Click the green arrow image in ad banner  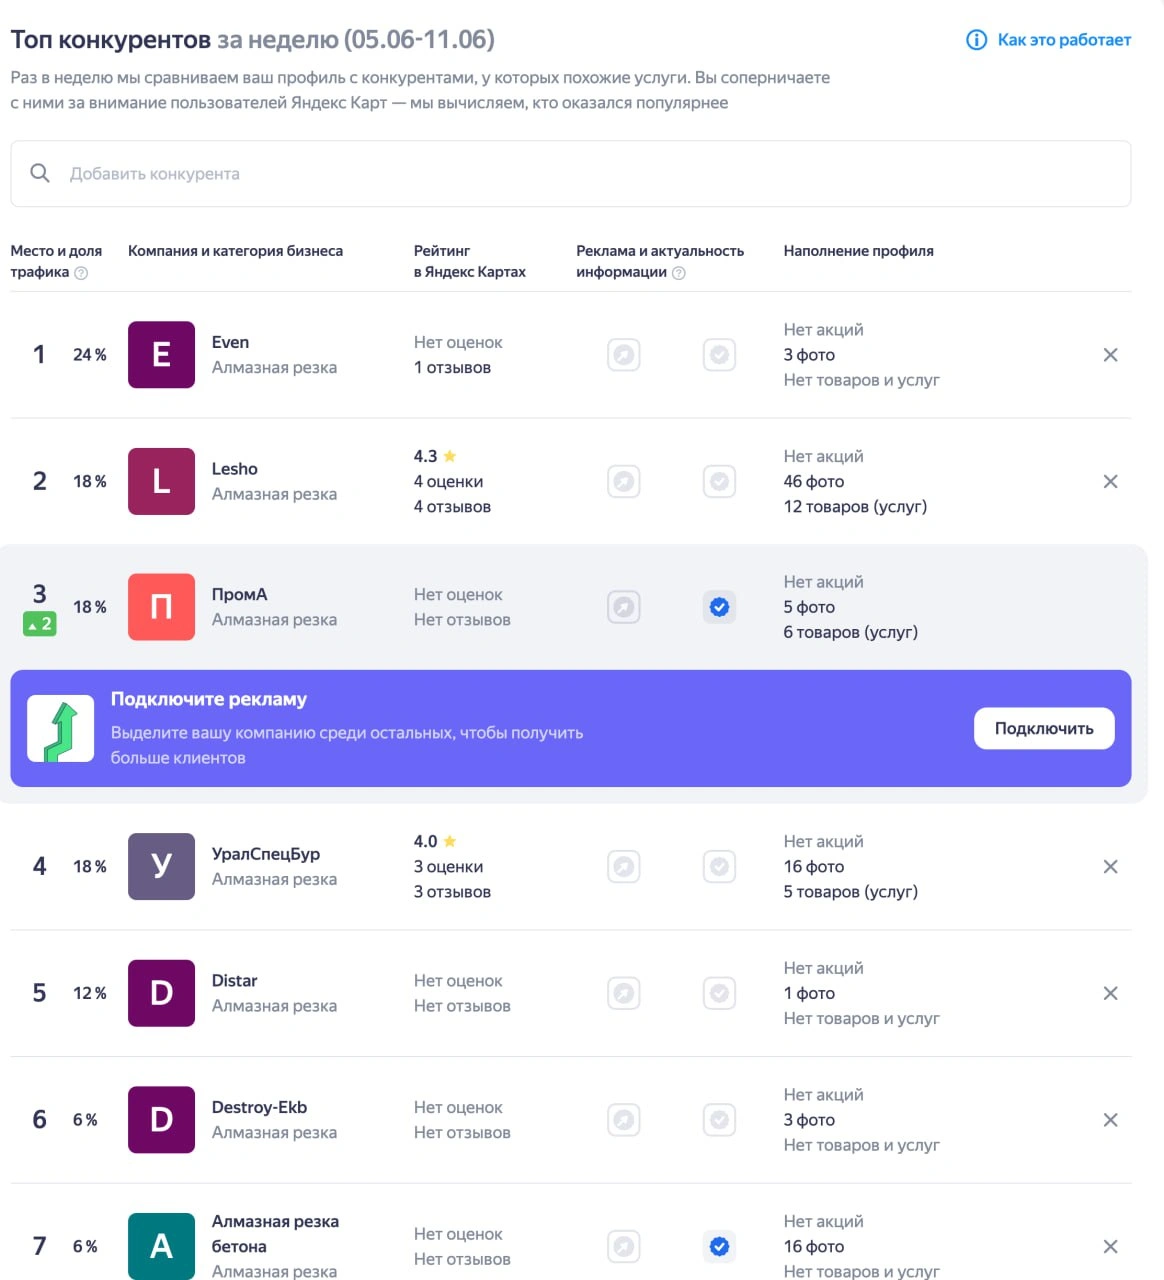[x=61, y=729]
